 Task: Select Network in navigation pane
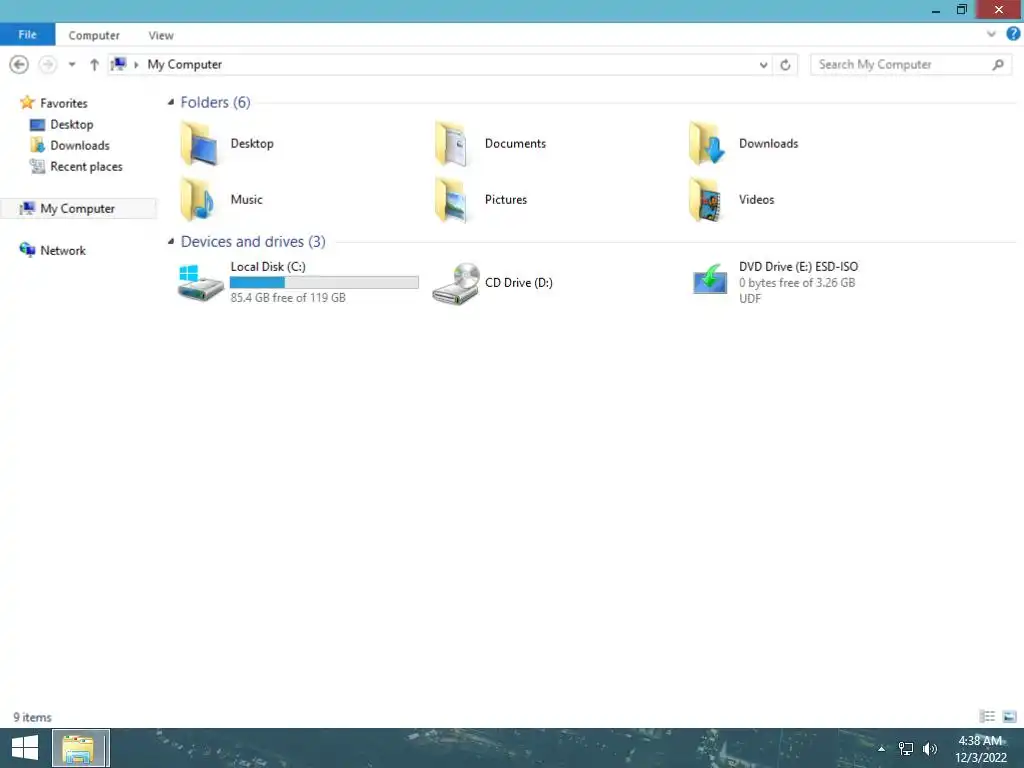(x=63, y=250)
